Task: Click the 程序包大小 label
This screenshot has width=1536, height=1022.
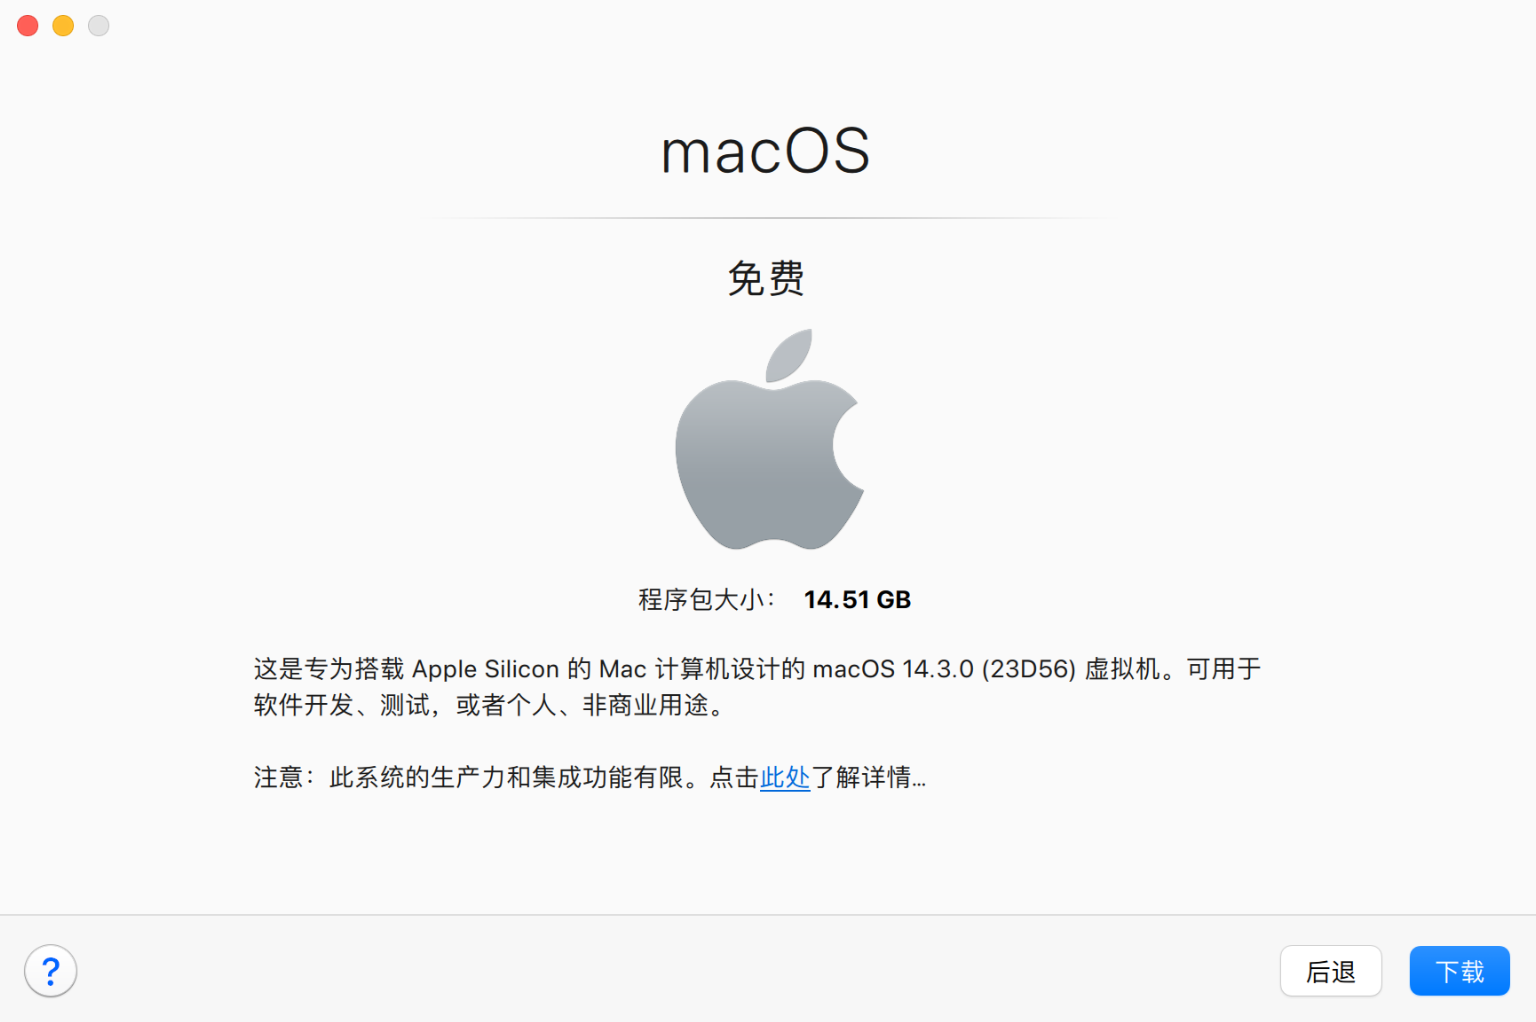Action: (706, 600)
